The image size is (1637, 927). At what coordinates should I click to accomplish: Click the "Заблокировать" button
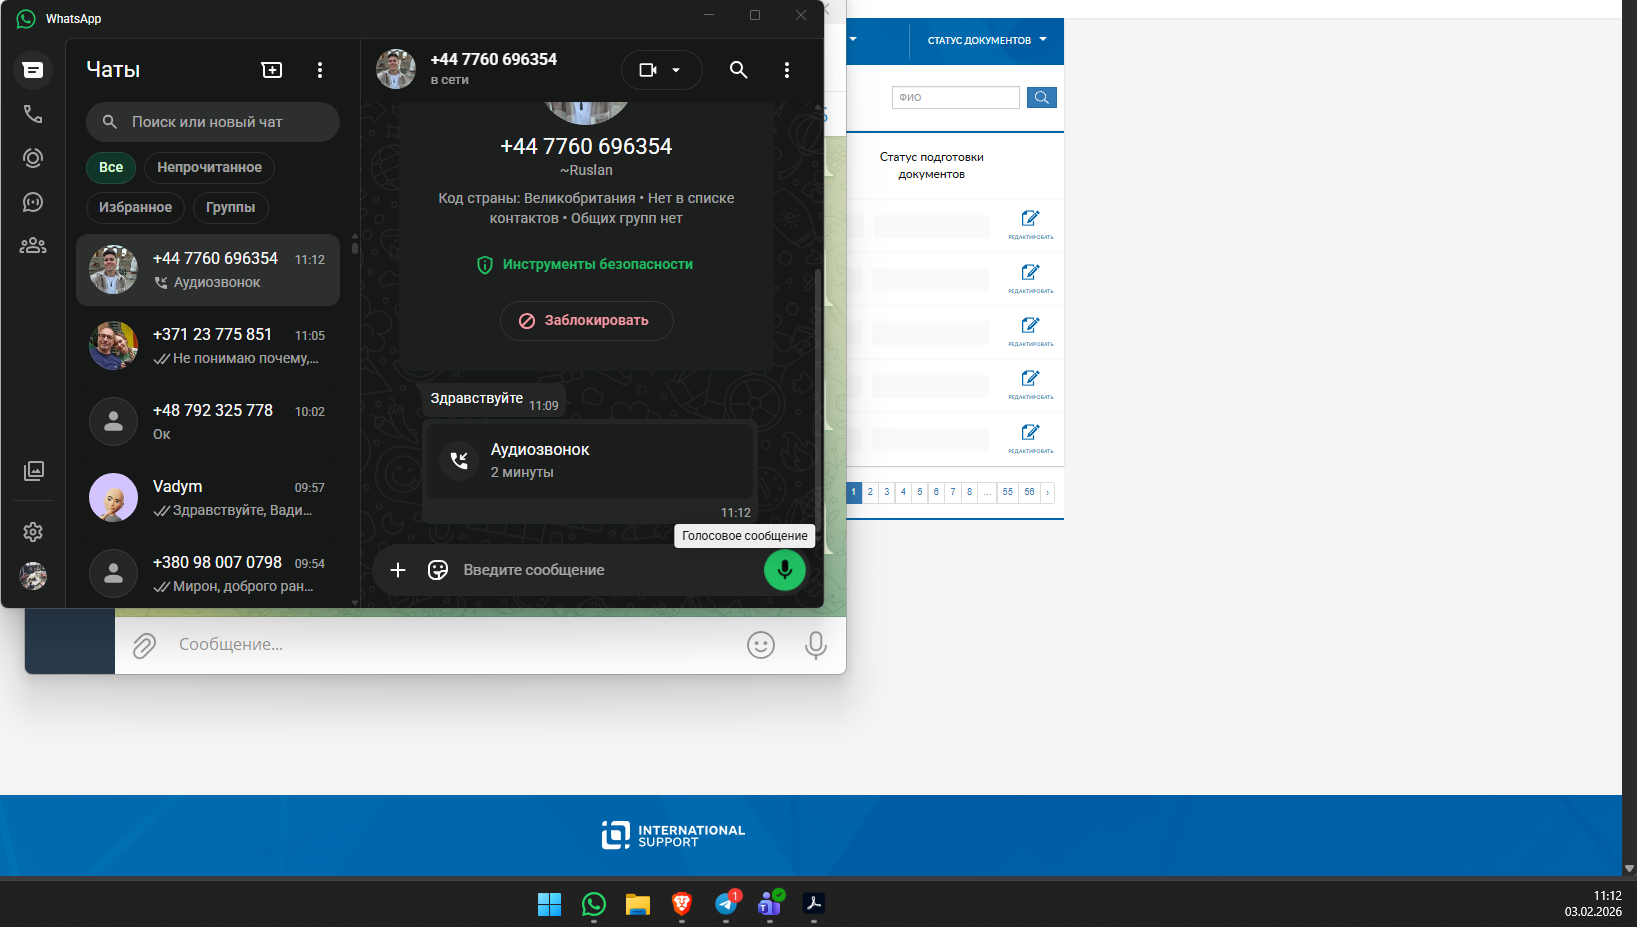pyautogui.click(x=586, y=321)
